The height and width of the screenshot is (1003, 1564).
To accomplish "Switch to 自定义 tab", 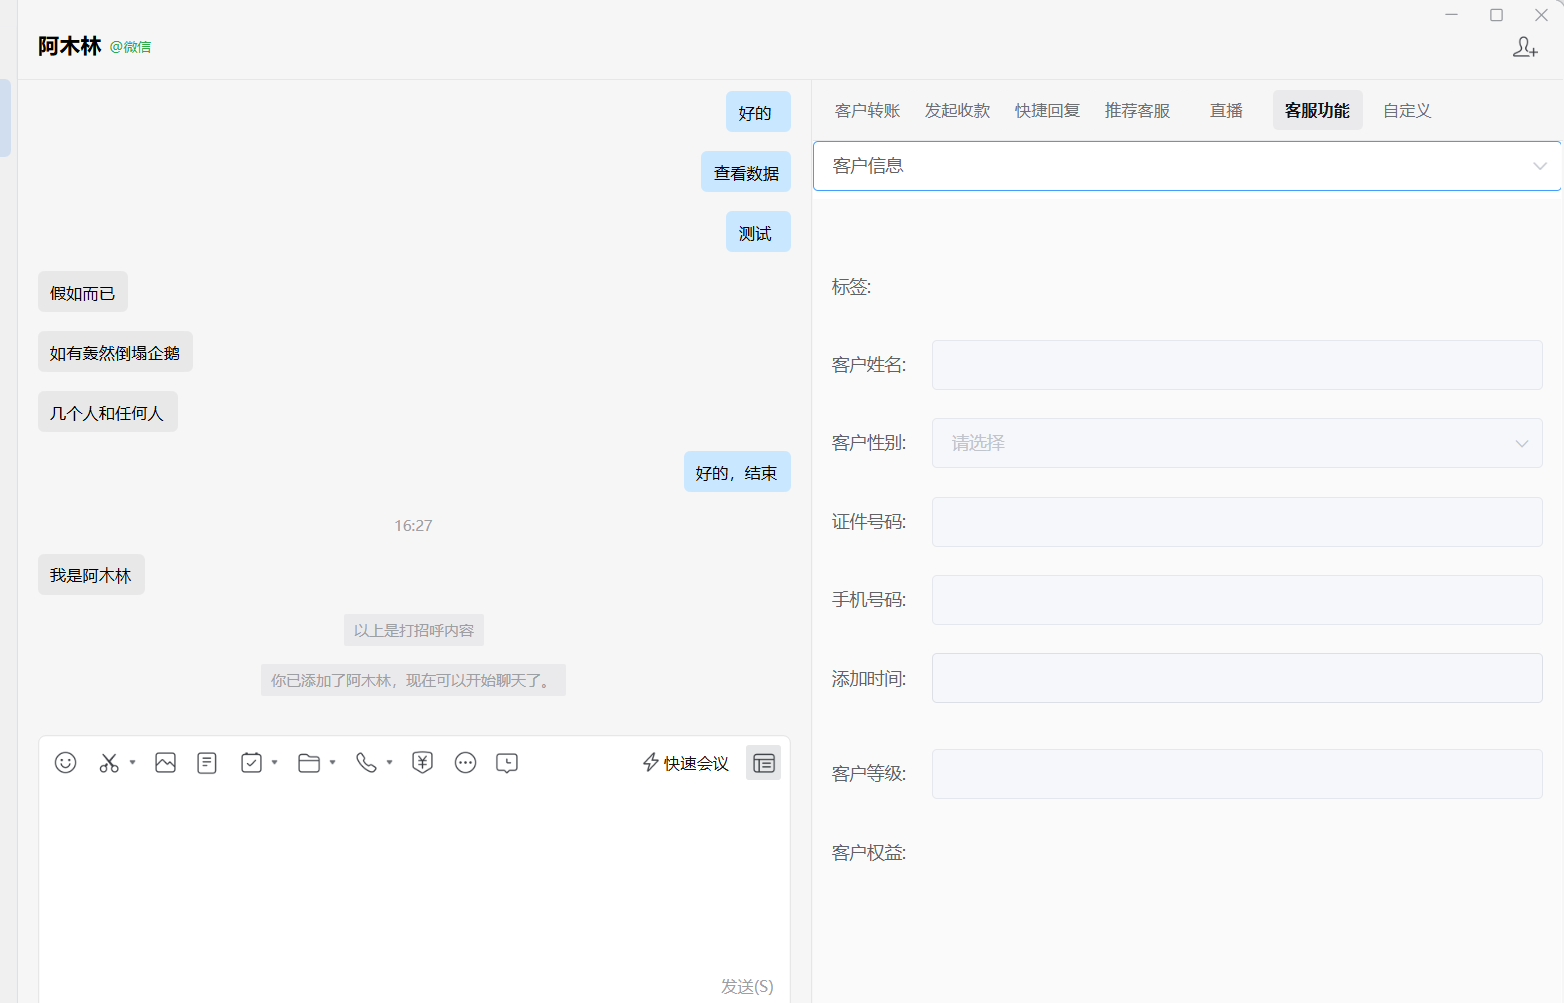I will [x=1407, y=110].
